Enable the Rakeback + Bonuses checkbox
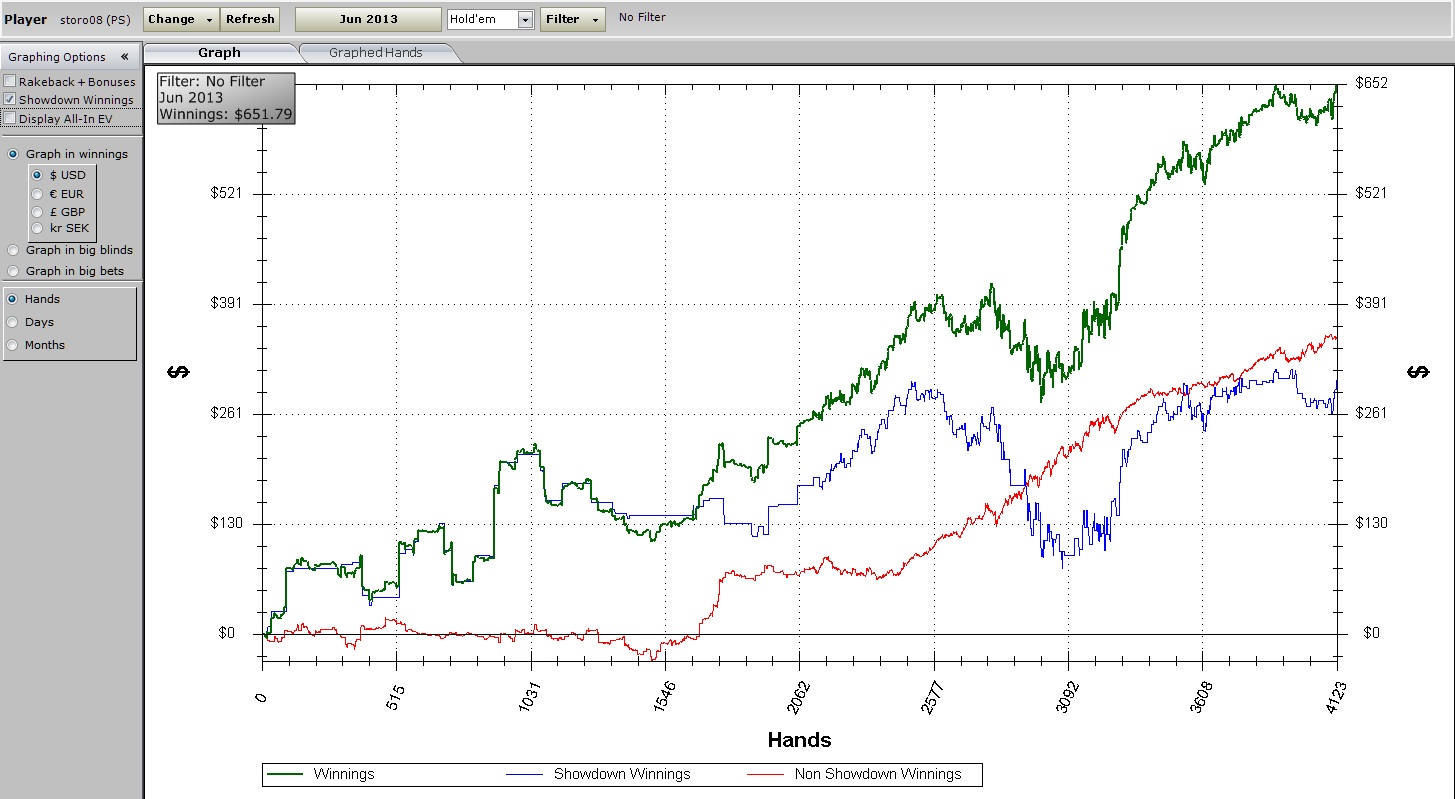The image size is (1455, 799). [x=10, y=82]
